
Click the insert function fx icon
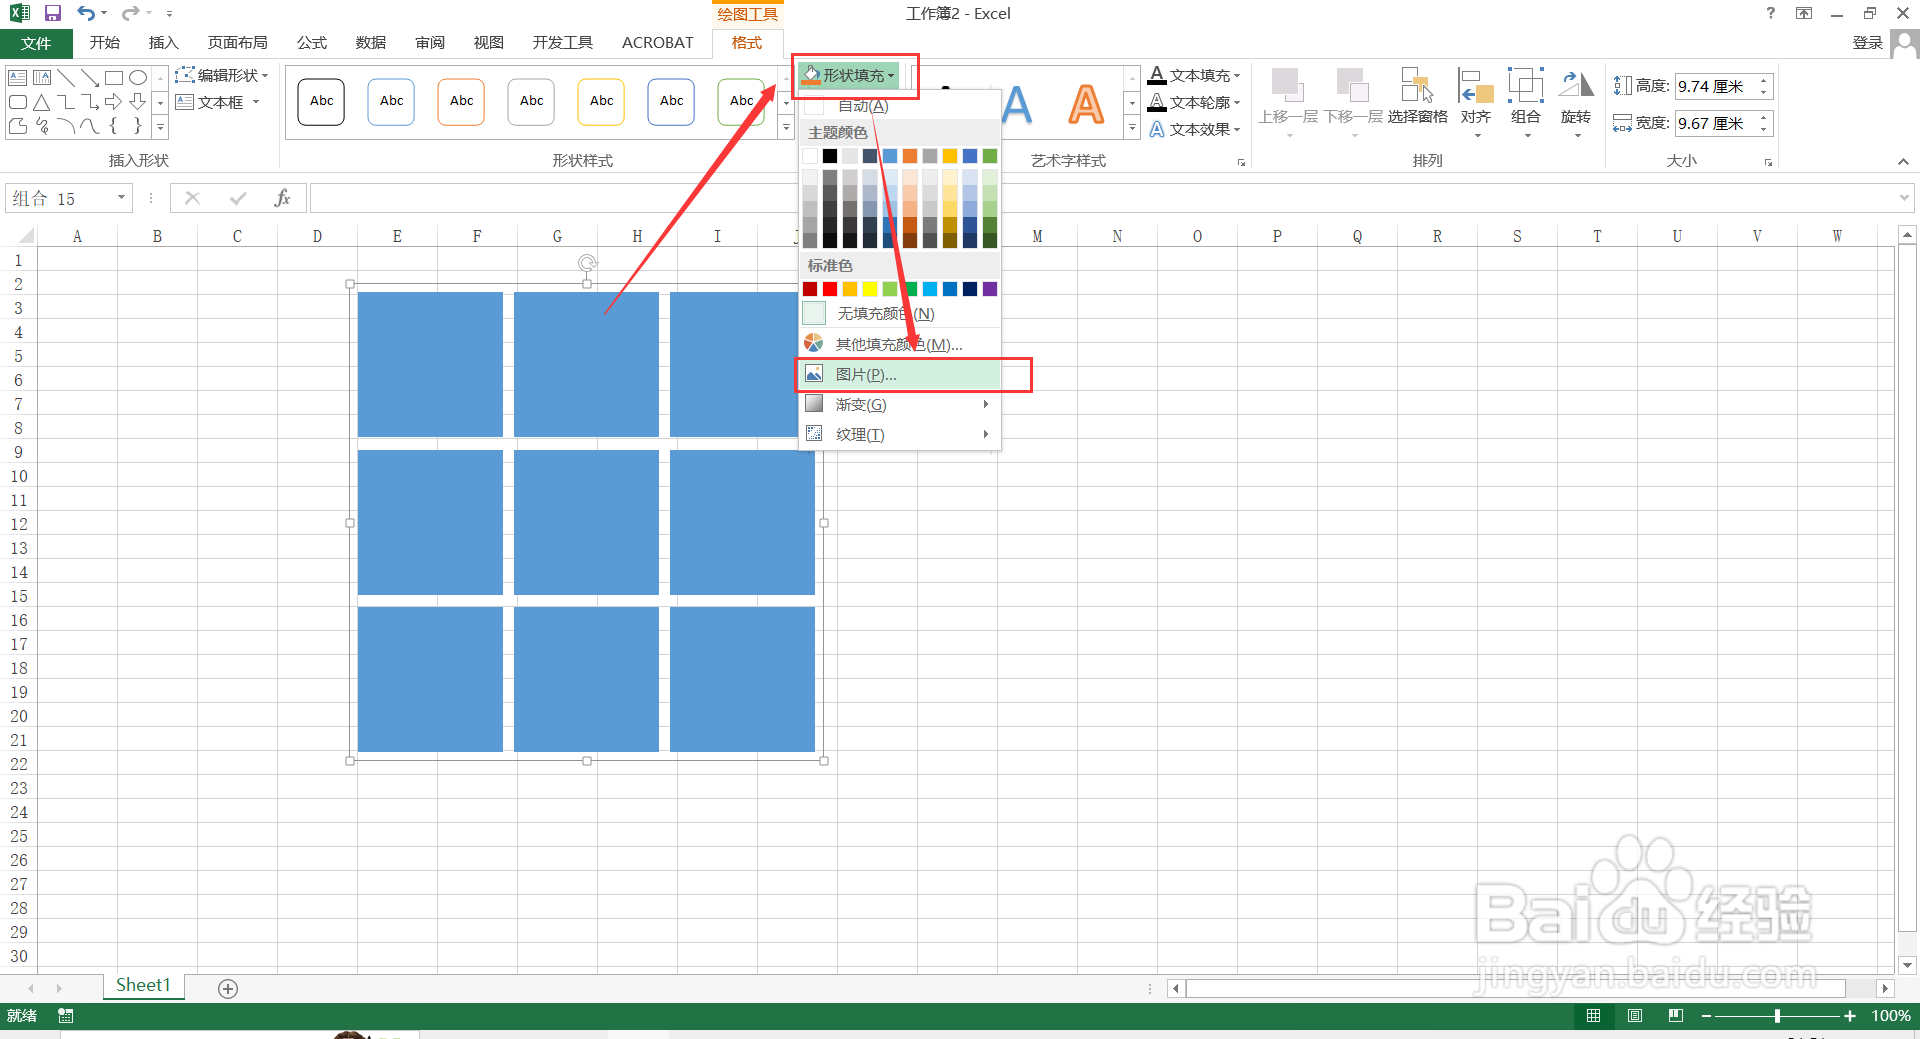pyautogui.click(x=282, y=198)
